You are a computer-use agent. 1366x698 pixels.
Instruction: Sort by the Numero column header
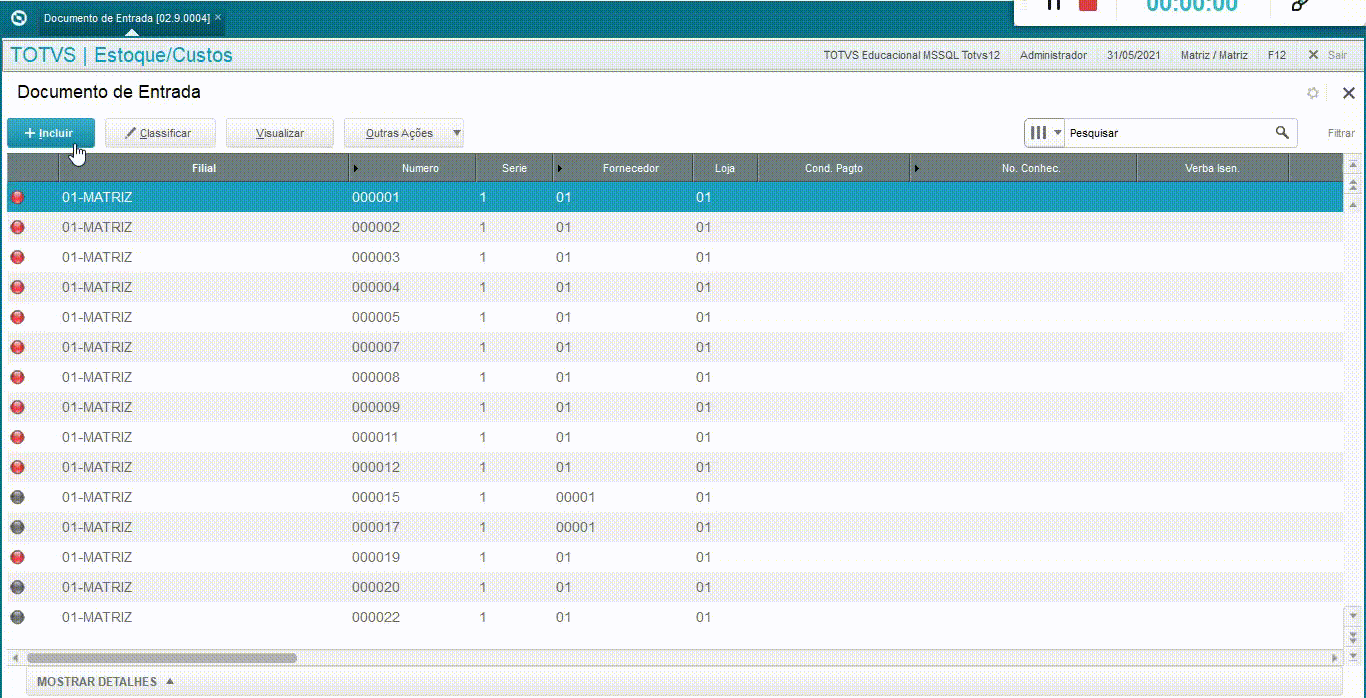coord(412,168)
